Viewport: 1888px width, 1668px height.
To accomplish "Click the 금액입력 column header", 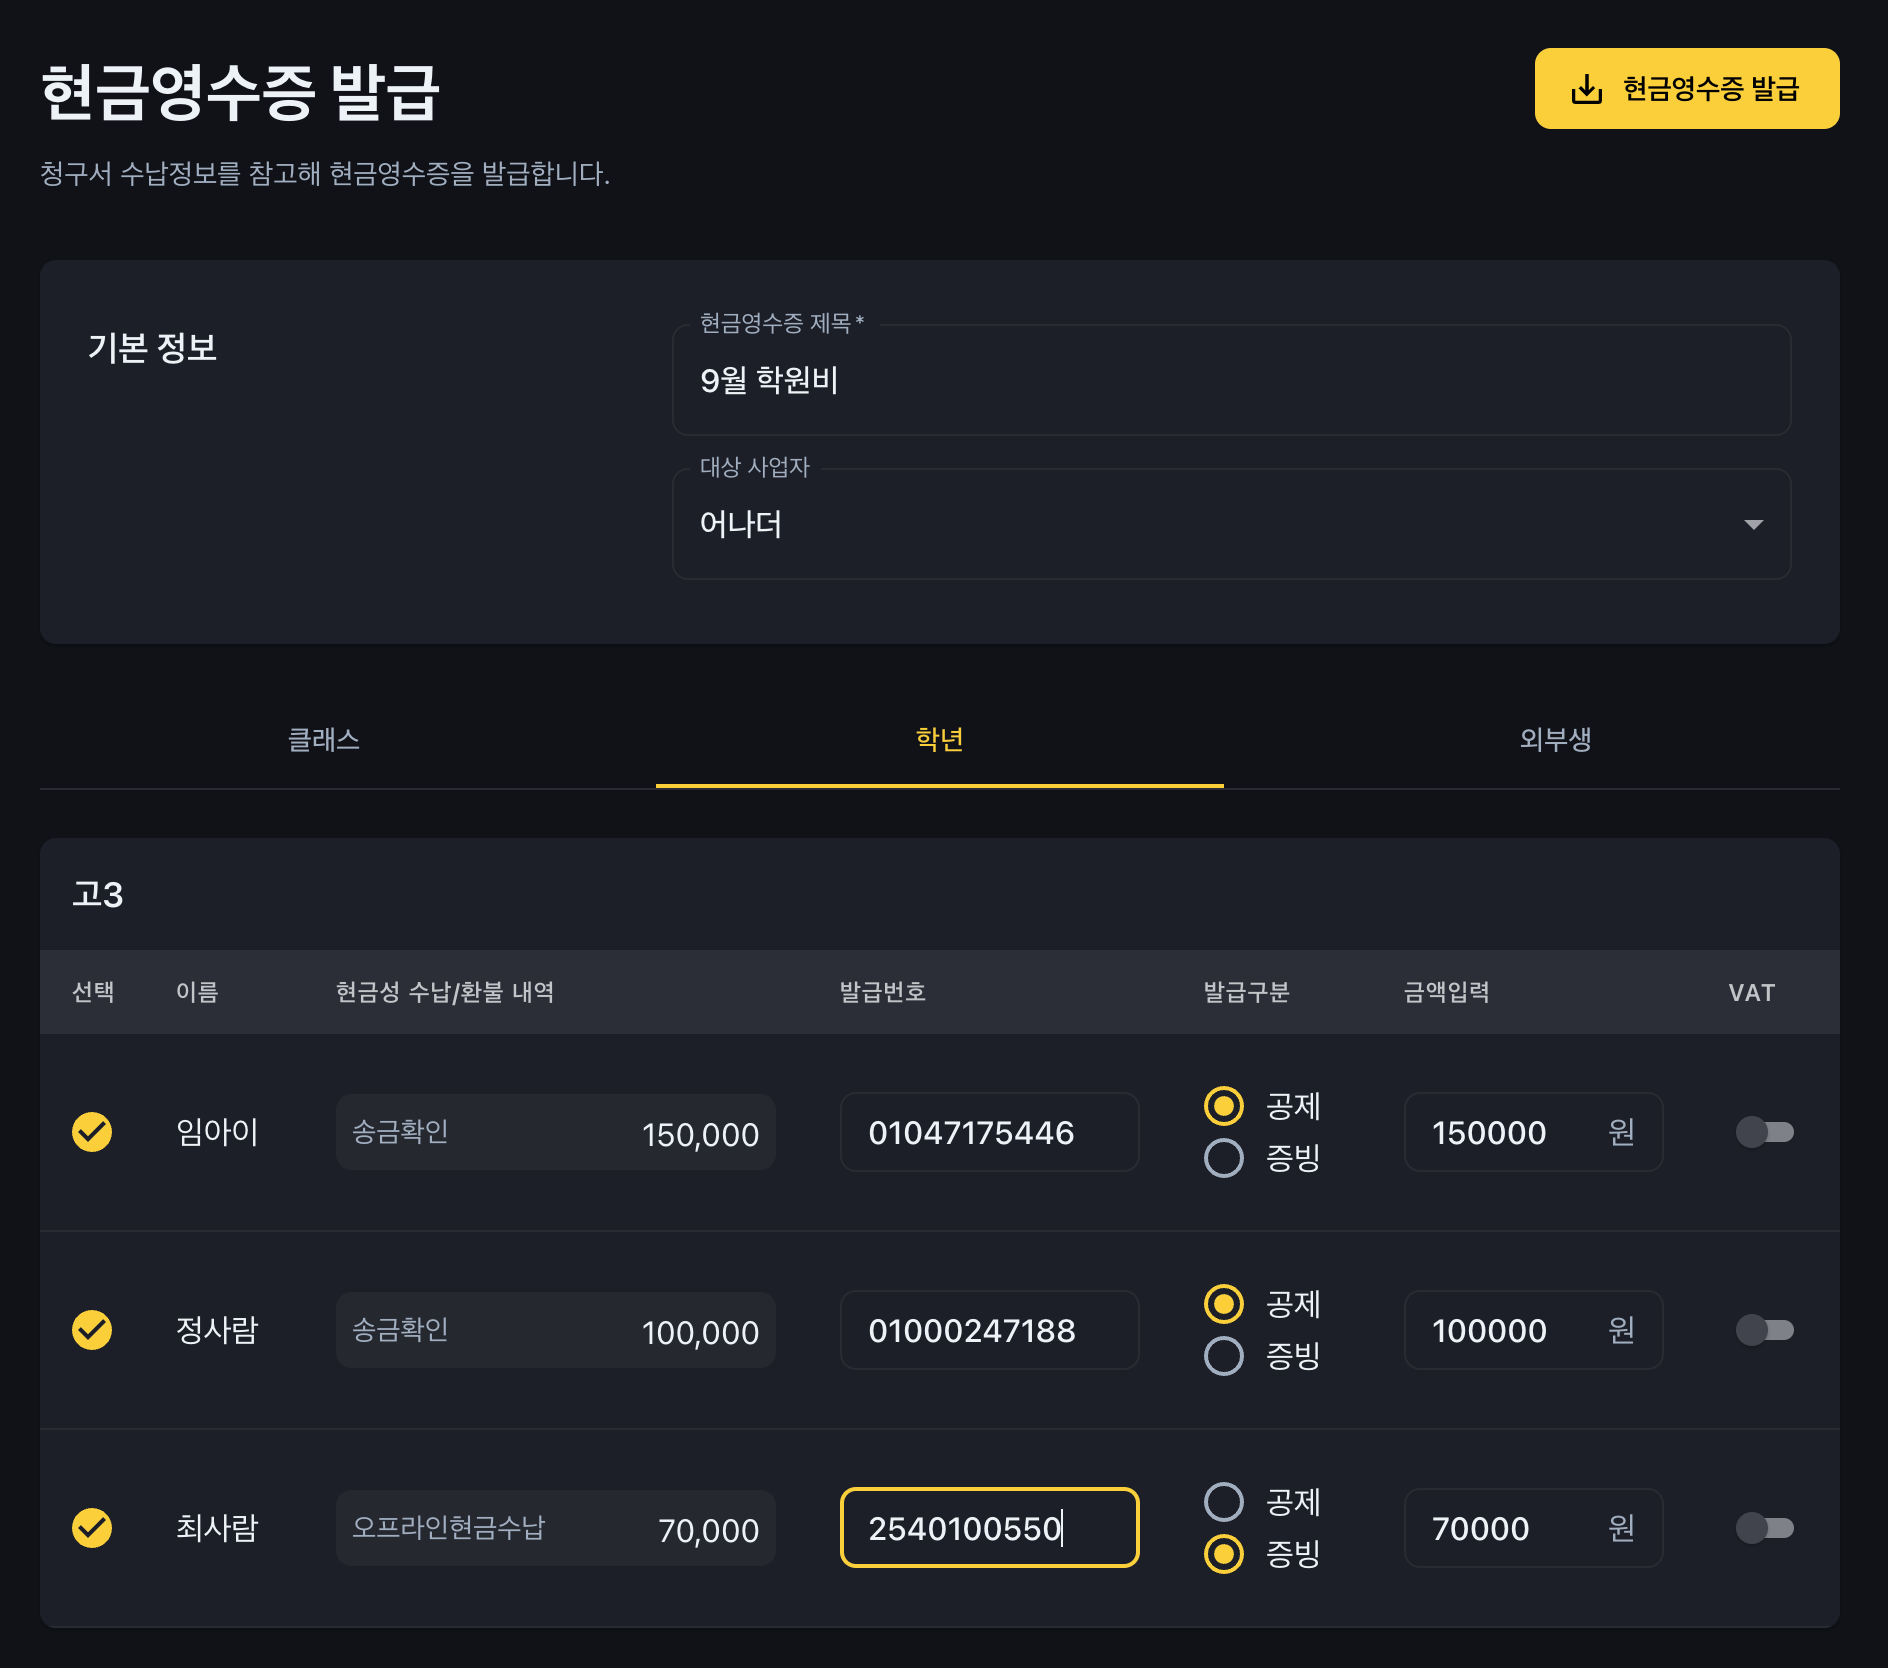I will point(1447,992).
